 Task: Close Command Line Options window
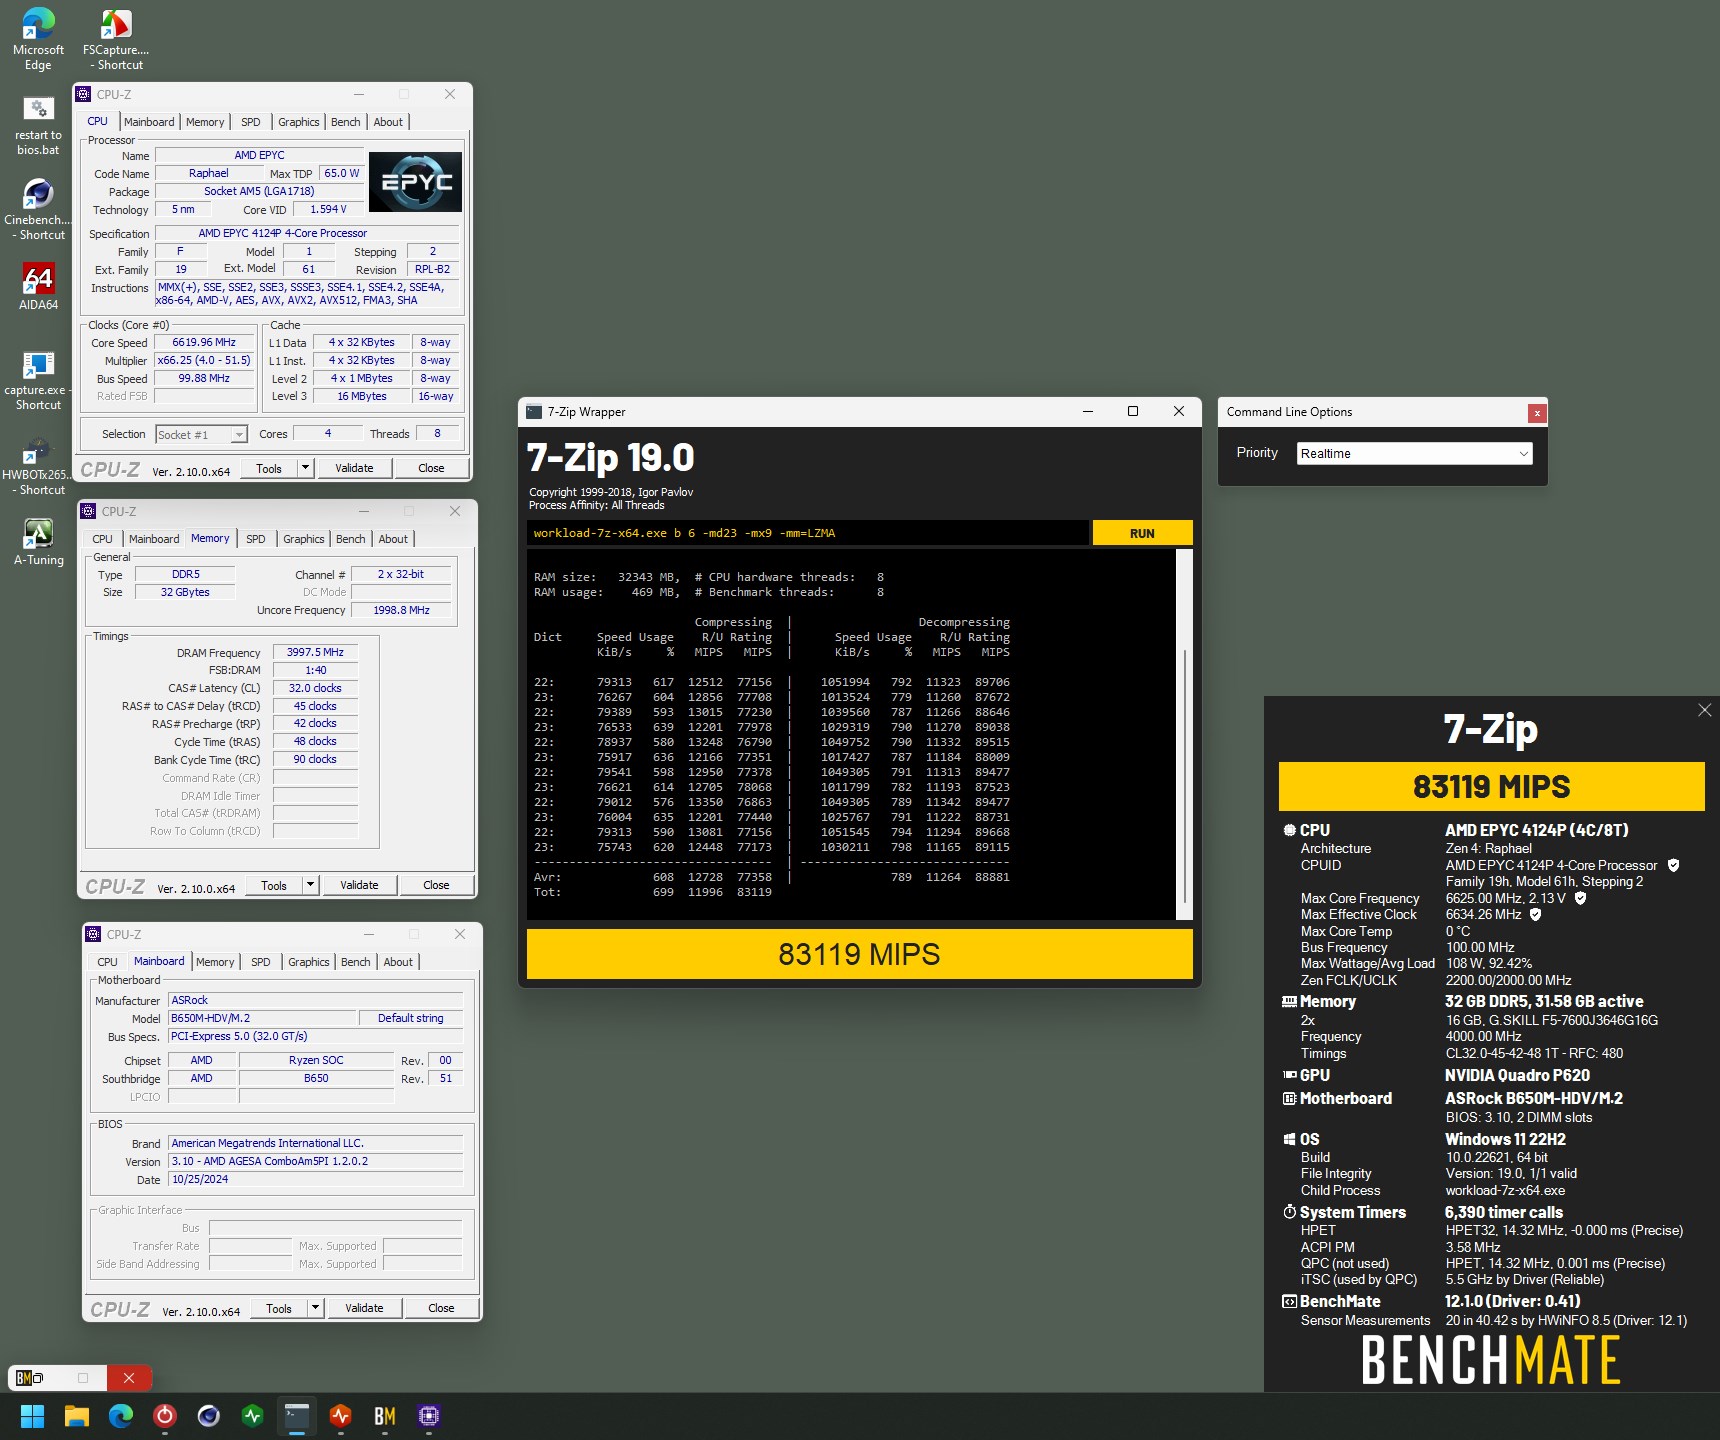click(x=1537, y=412)
